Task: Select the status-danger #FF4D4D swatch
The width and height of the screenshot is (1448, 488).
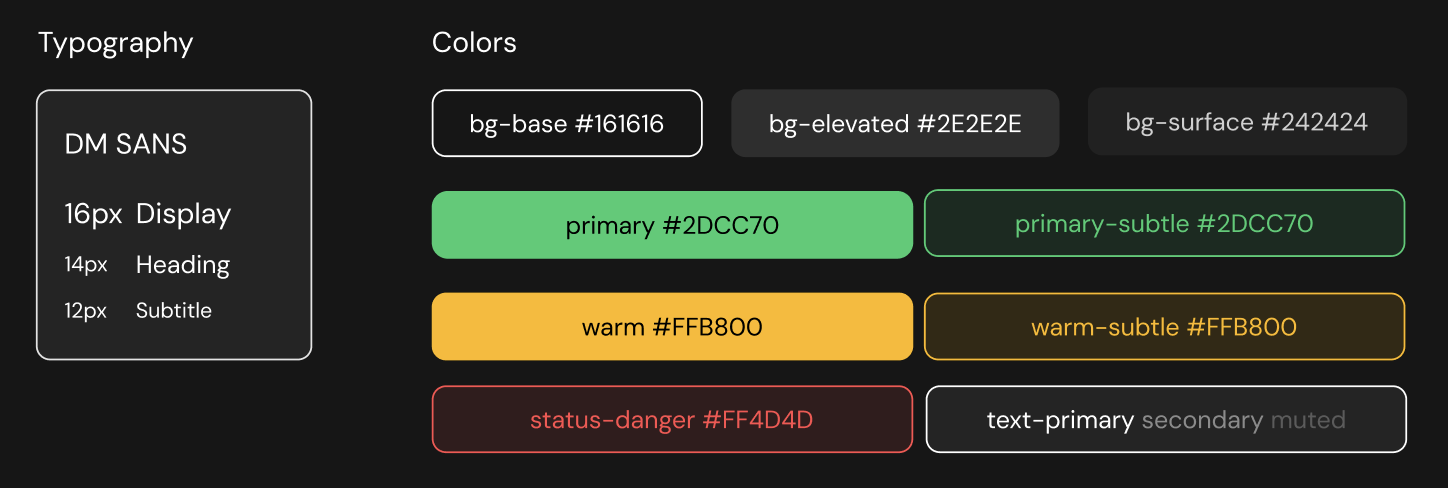Action: tap(672, 420)
